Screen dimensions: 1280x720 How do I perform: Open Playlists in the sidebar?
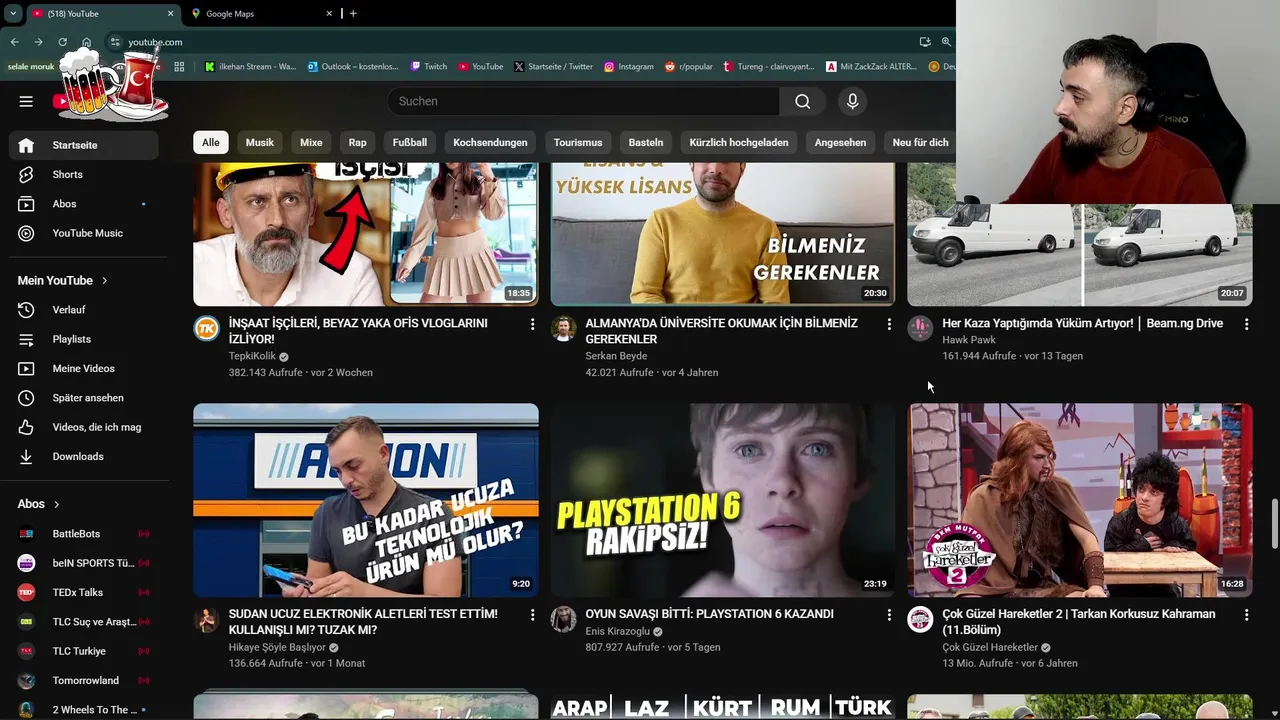coord(84,339)
